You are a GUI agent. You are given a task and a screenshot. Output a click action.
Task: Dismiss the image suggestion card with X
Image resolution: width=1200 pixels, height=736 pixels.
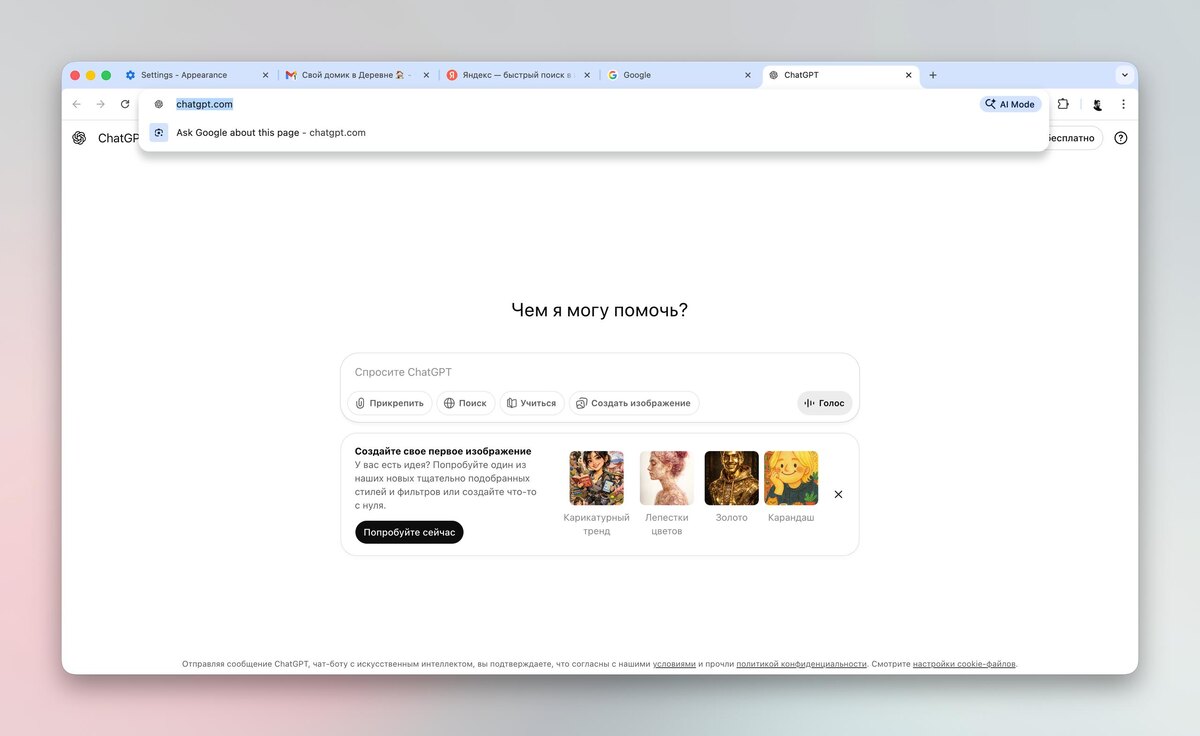pos(838,494)
